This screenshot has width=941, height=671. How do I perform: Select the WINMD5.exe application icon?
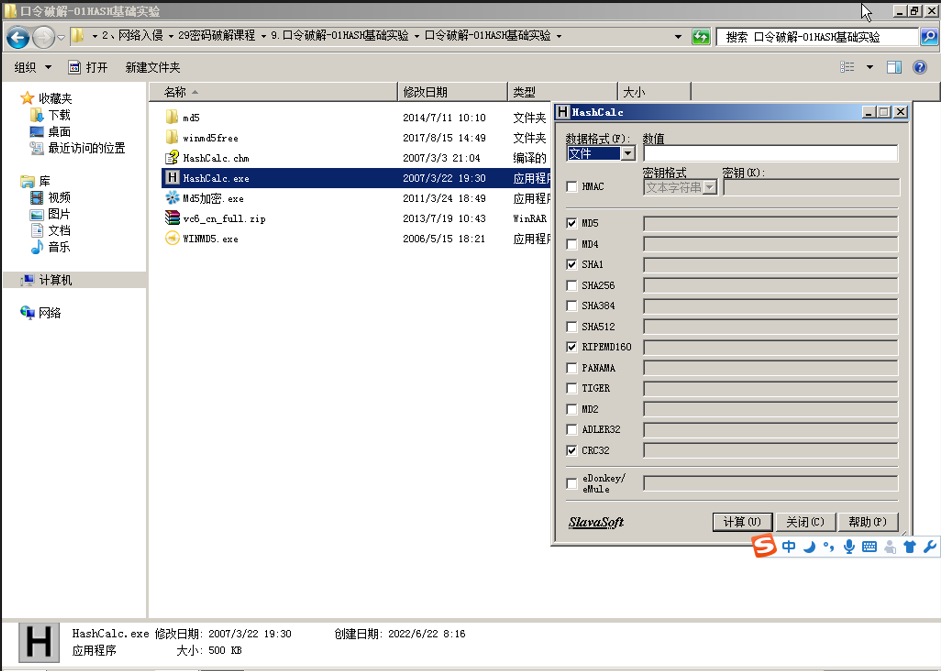(x=172, y=238)
